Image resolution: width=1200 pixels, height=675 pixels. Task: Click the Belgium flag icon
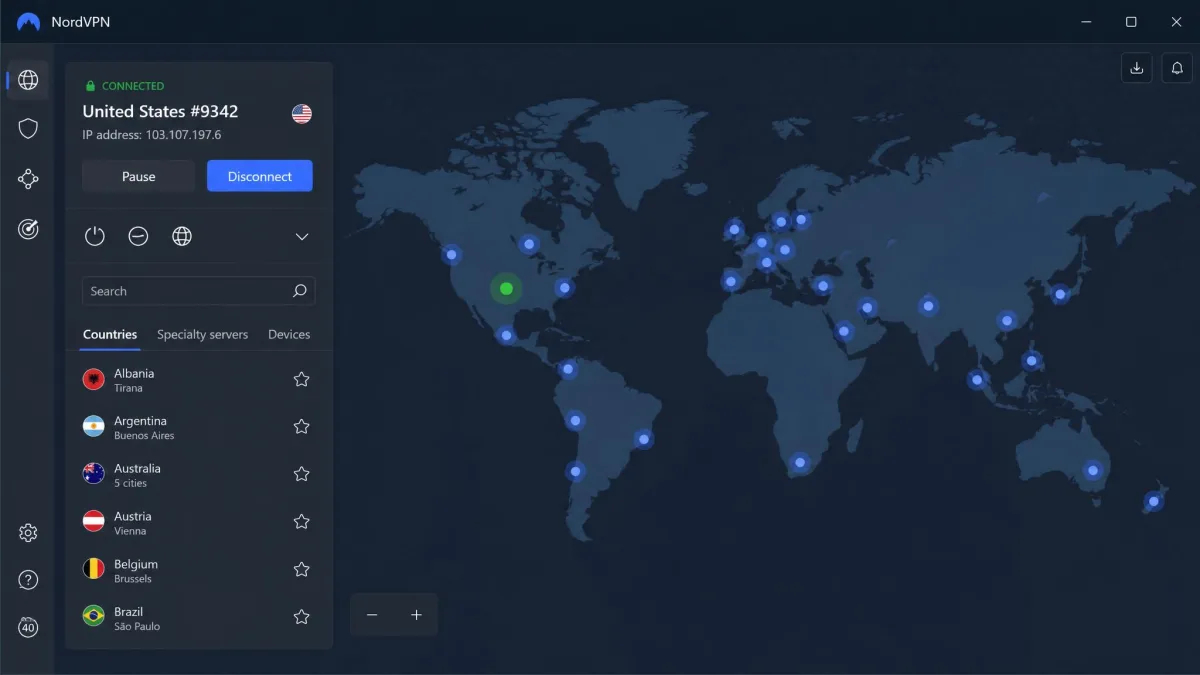click(94, 569)
